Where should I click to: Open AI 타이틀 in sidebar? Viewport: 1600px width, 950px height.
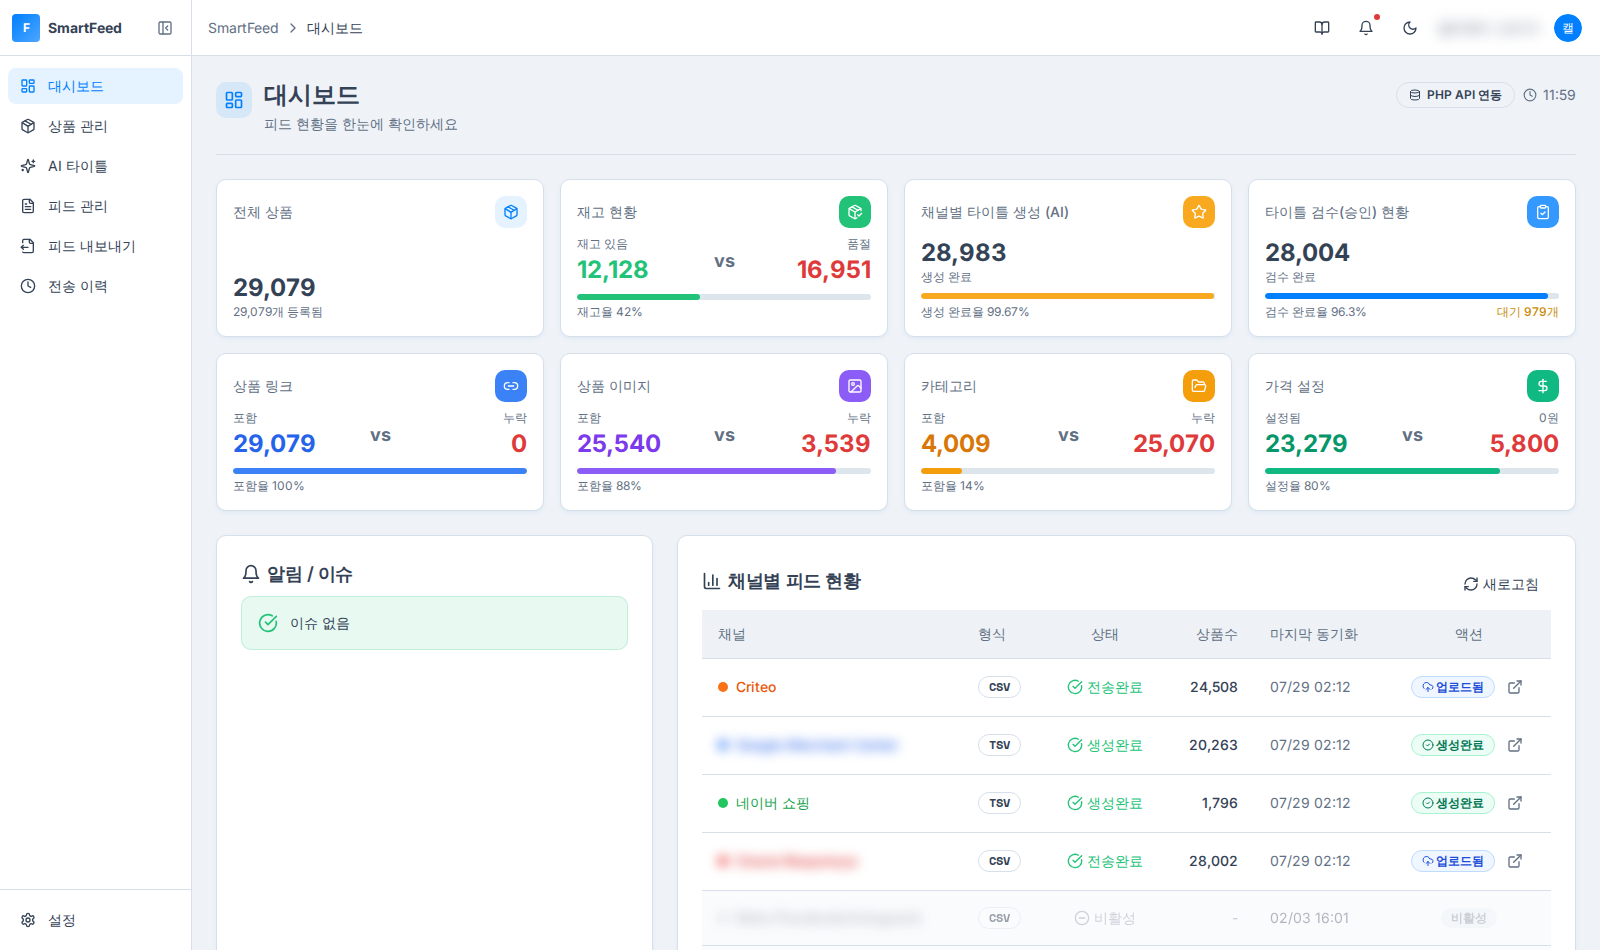tap(95, 166)
